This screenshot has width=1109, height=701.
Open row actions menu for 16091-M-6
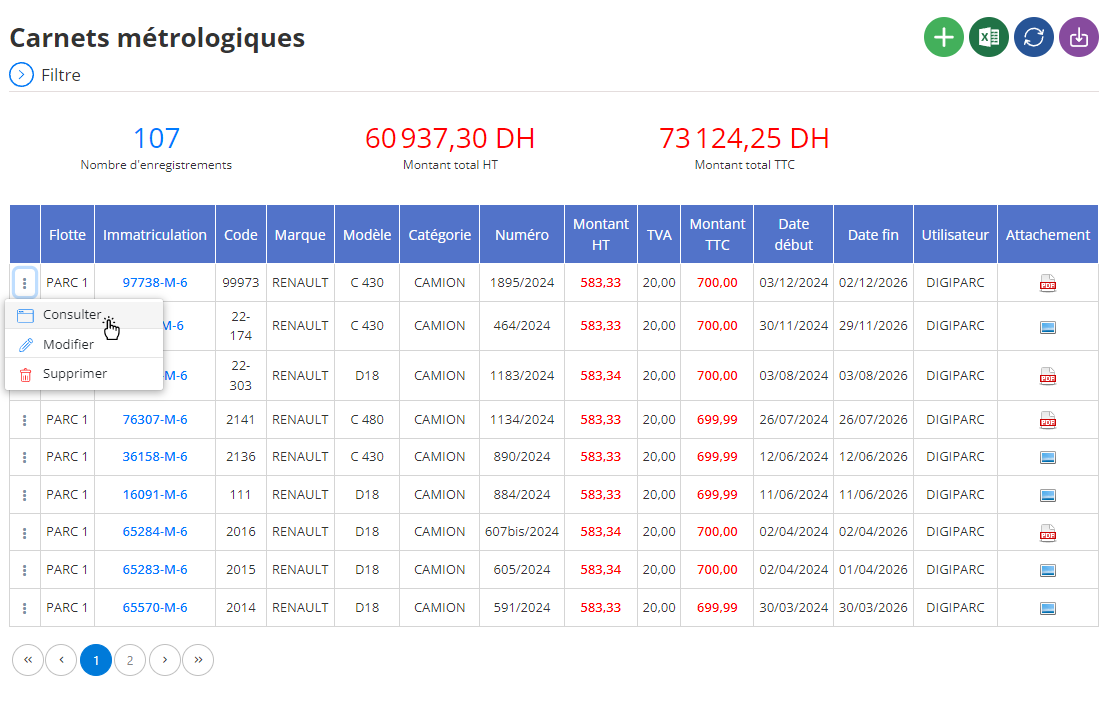point(25,495)
